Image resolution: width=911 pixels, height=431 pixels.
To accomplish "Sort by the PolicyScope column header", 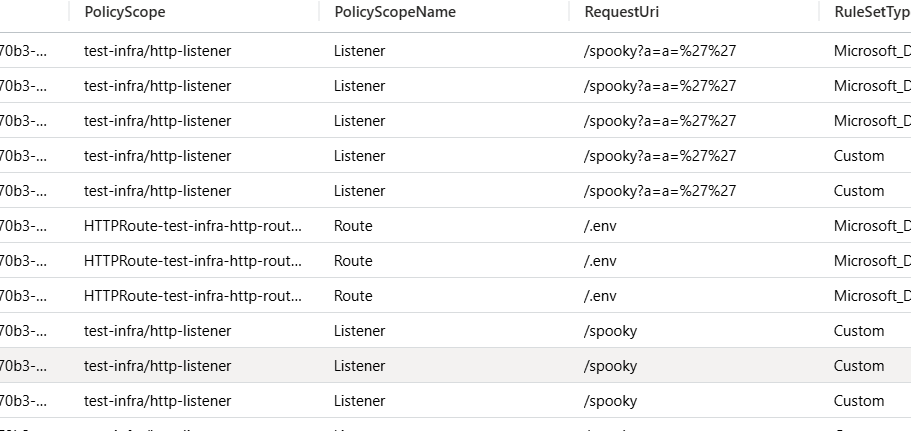I will tap(124, 12).
